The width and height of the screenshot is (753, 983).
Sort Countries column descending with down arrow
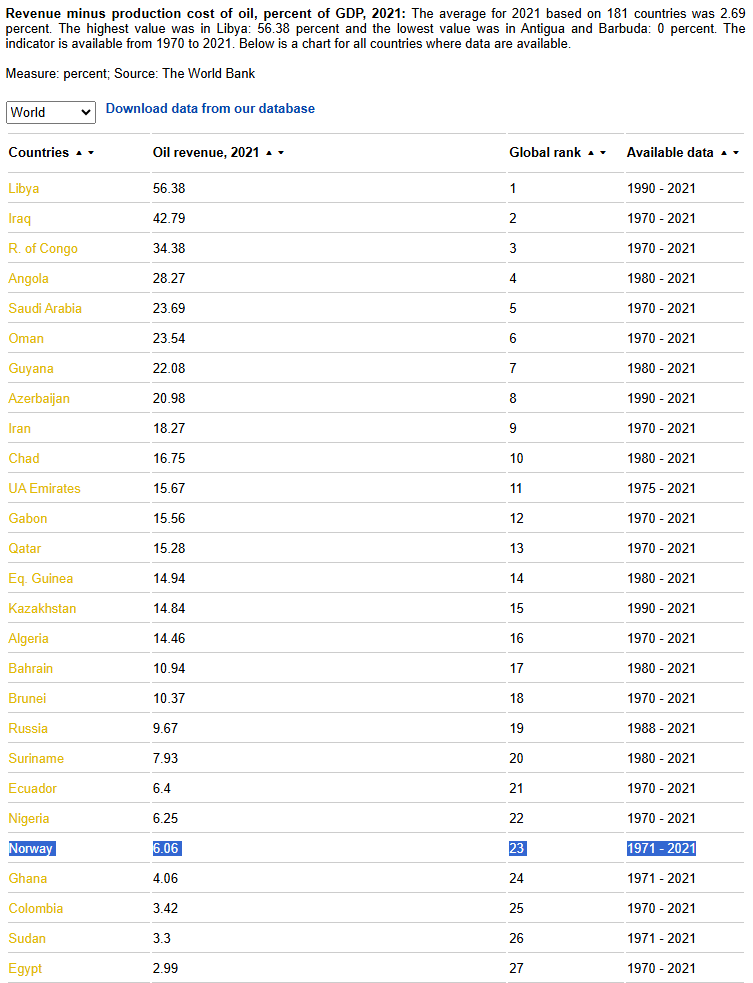point(91,153)
